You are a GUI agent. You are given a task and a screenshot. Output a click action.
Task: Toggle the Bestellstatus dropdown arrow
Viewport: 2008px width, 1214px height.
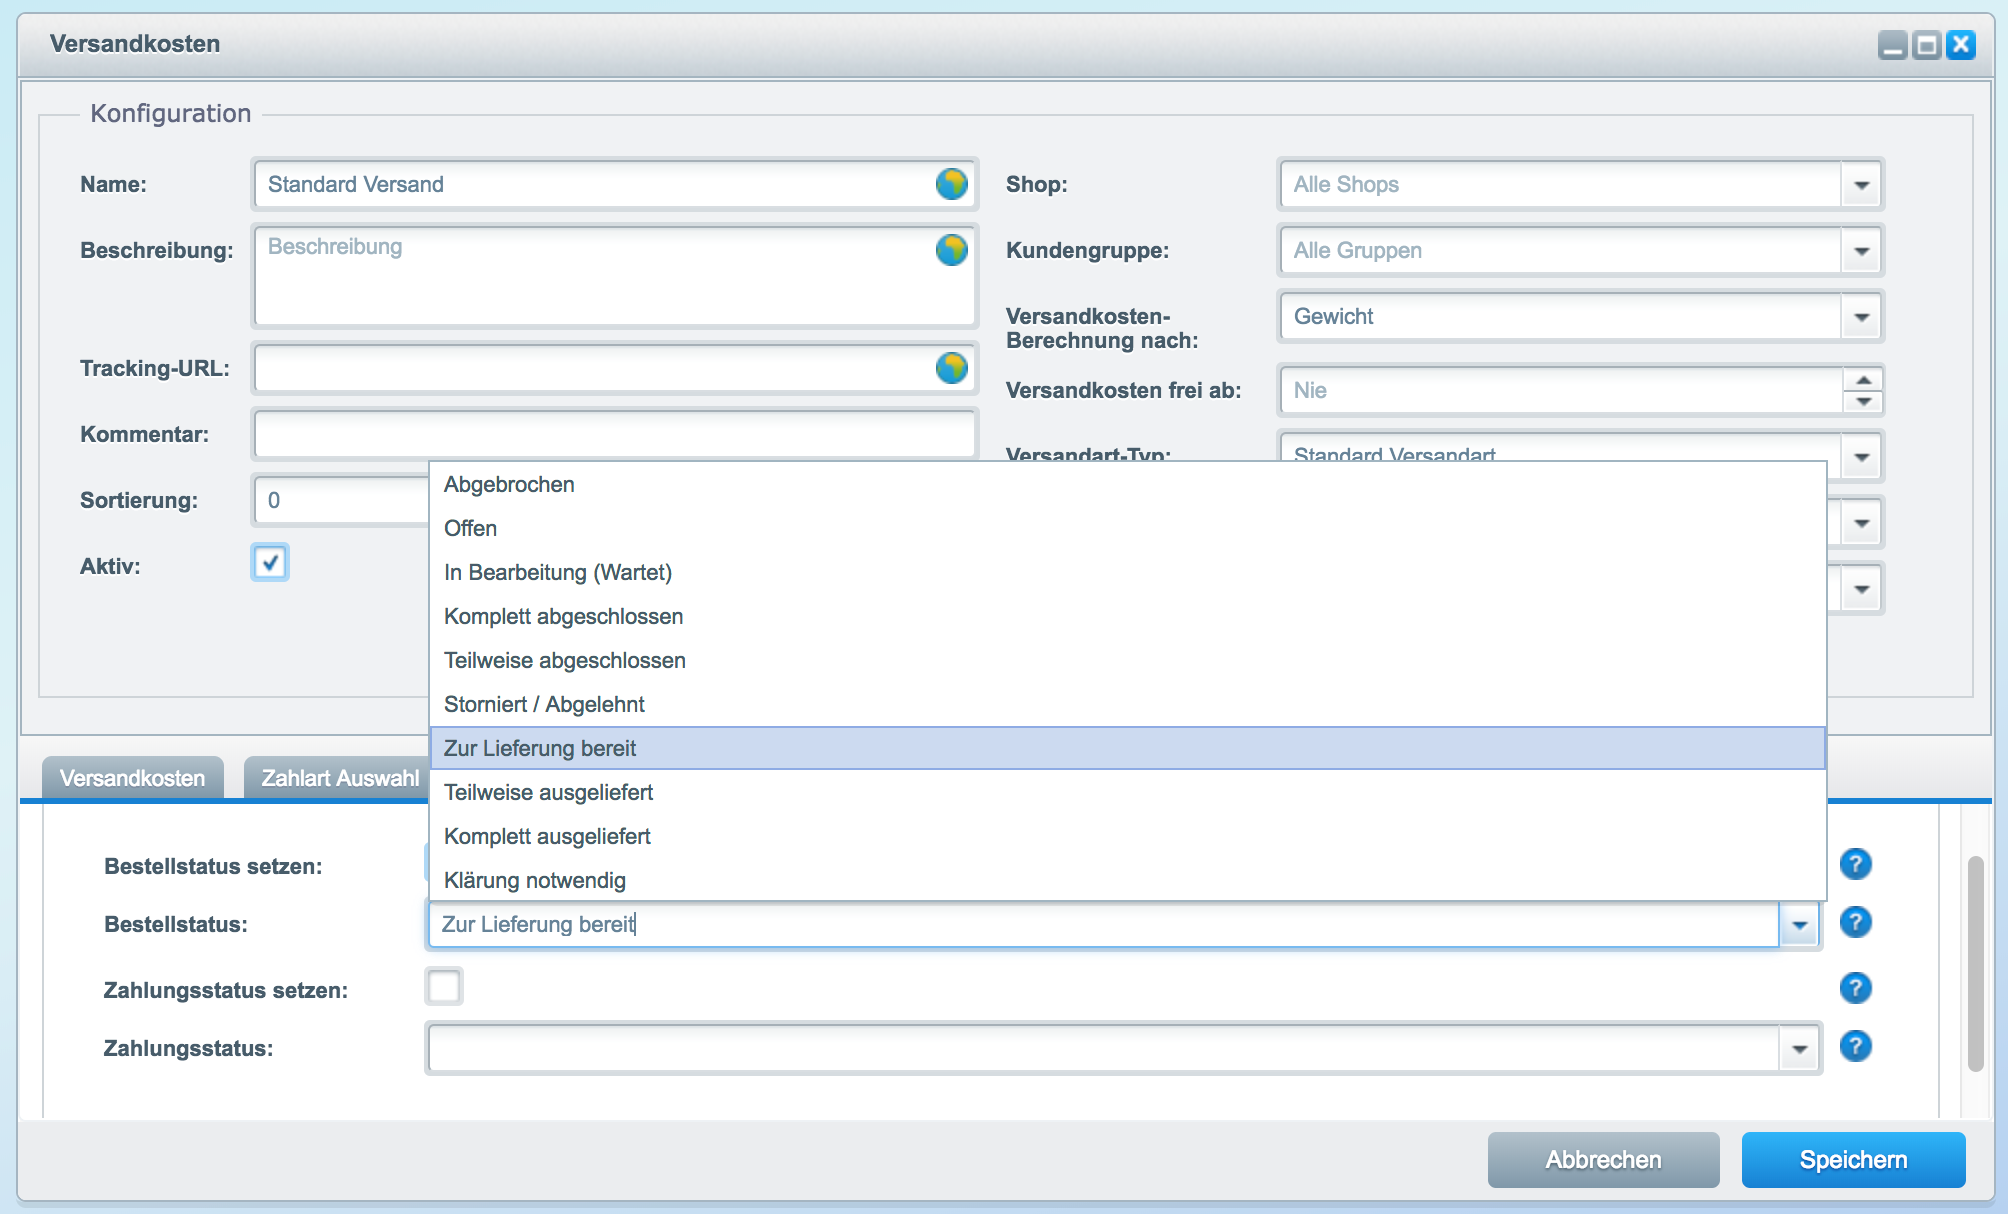(1799, 925)
